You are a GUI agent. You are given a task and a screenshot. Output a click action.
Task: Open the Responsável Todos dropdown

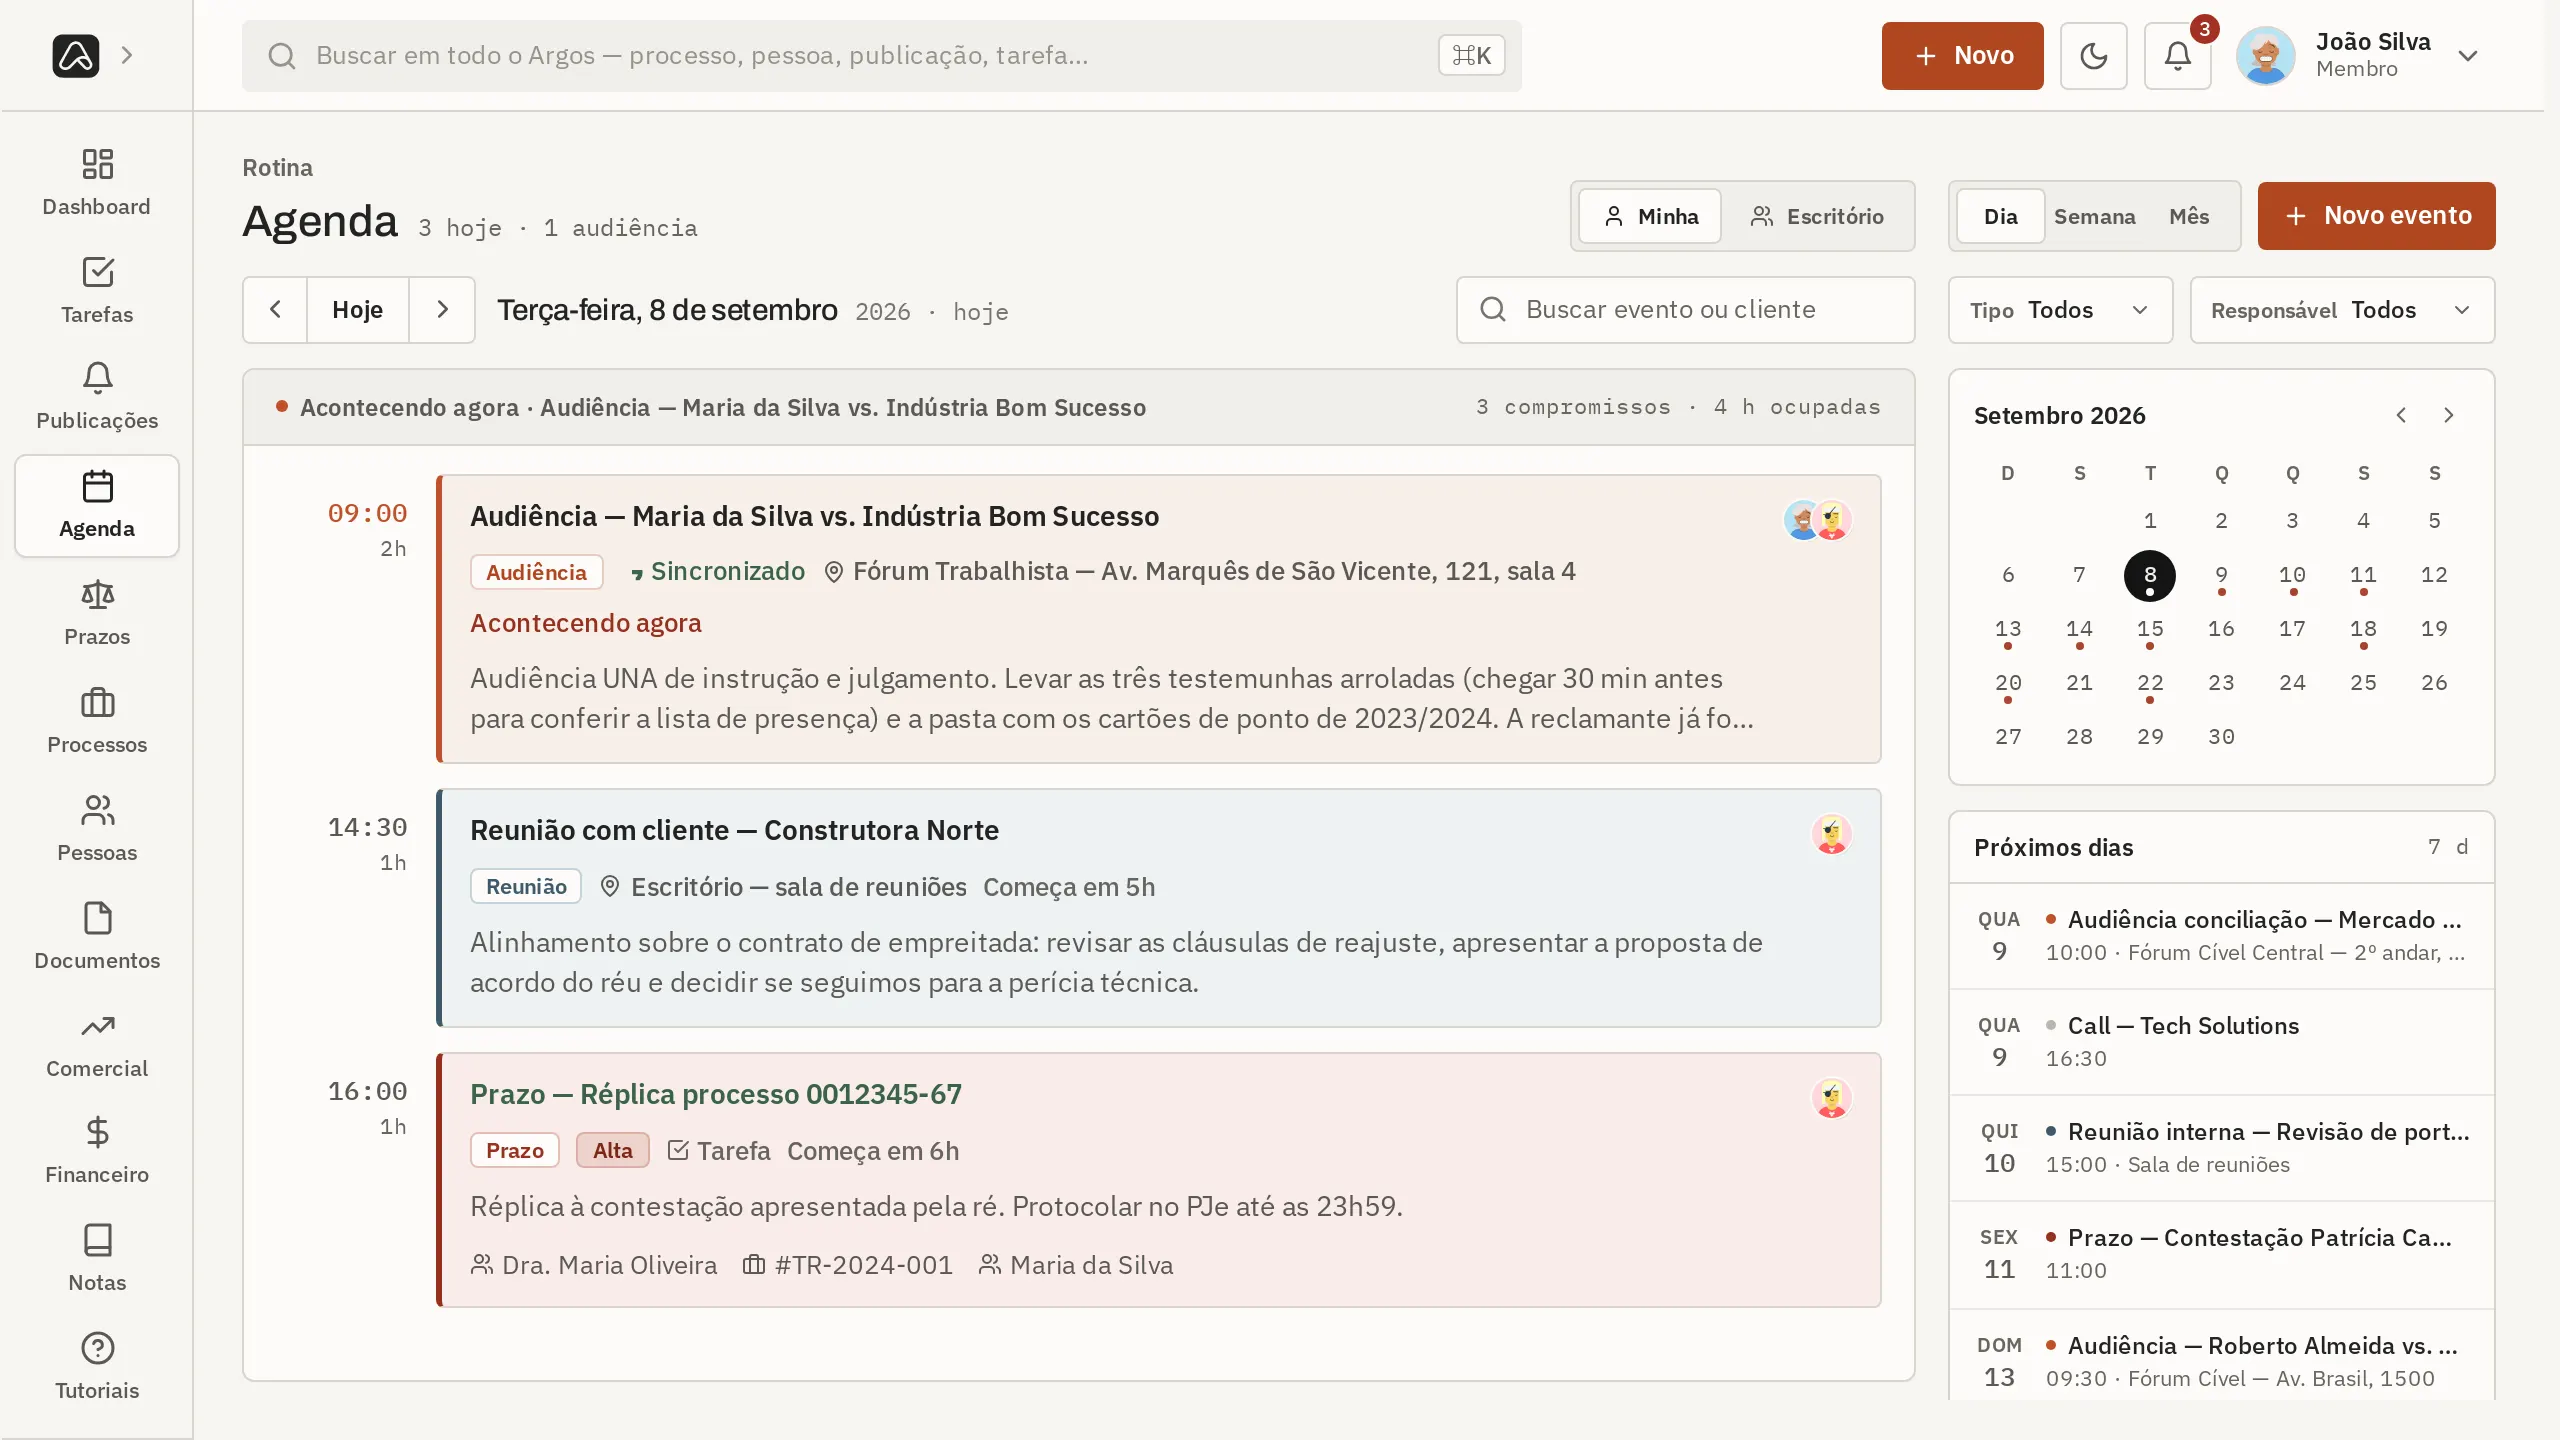pyautogui.click(x=2342, y=310)
